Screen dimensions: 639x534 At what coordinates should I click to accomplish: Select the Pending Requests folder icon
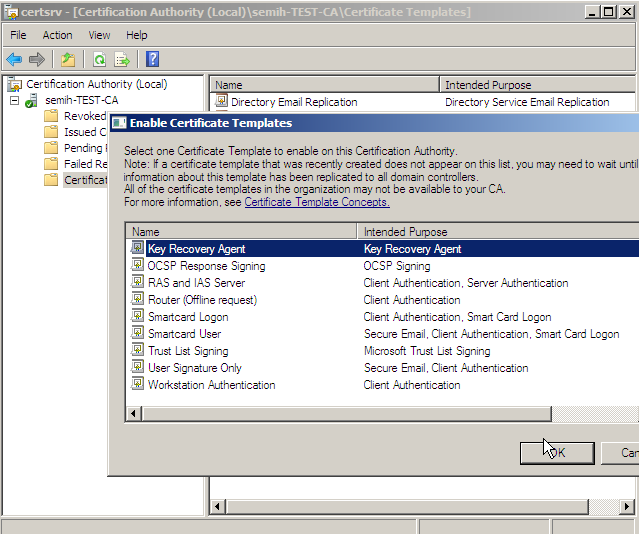[51, 148]
